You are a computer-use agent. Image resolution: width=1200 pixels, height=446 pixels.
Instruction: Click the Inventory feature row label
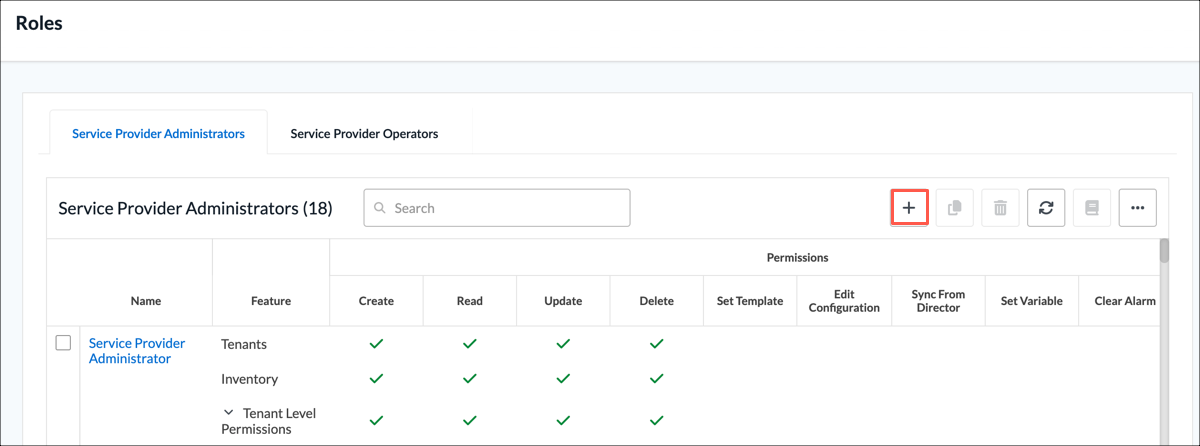tap(250, 379)
